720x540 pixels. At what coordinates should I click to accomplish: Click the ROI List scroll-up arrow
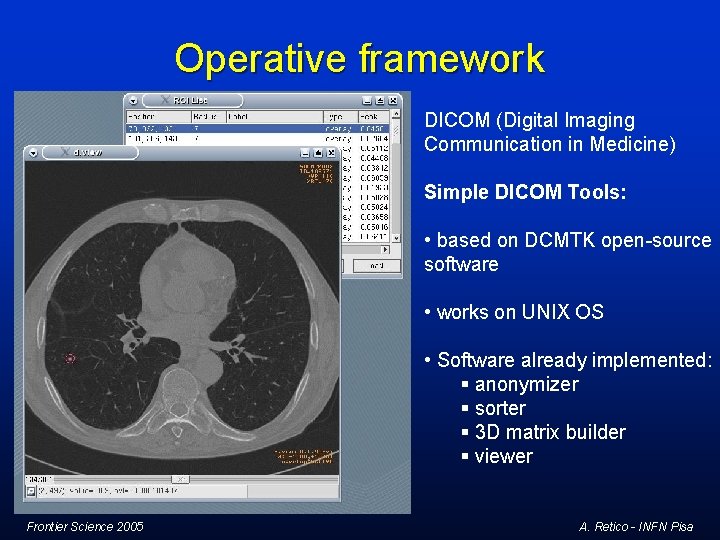pyautogui.click(x=396, y=113)
